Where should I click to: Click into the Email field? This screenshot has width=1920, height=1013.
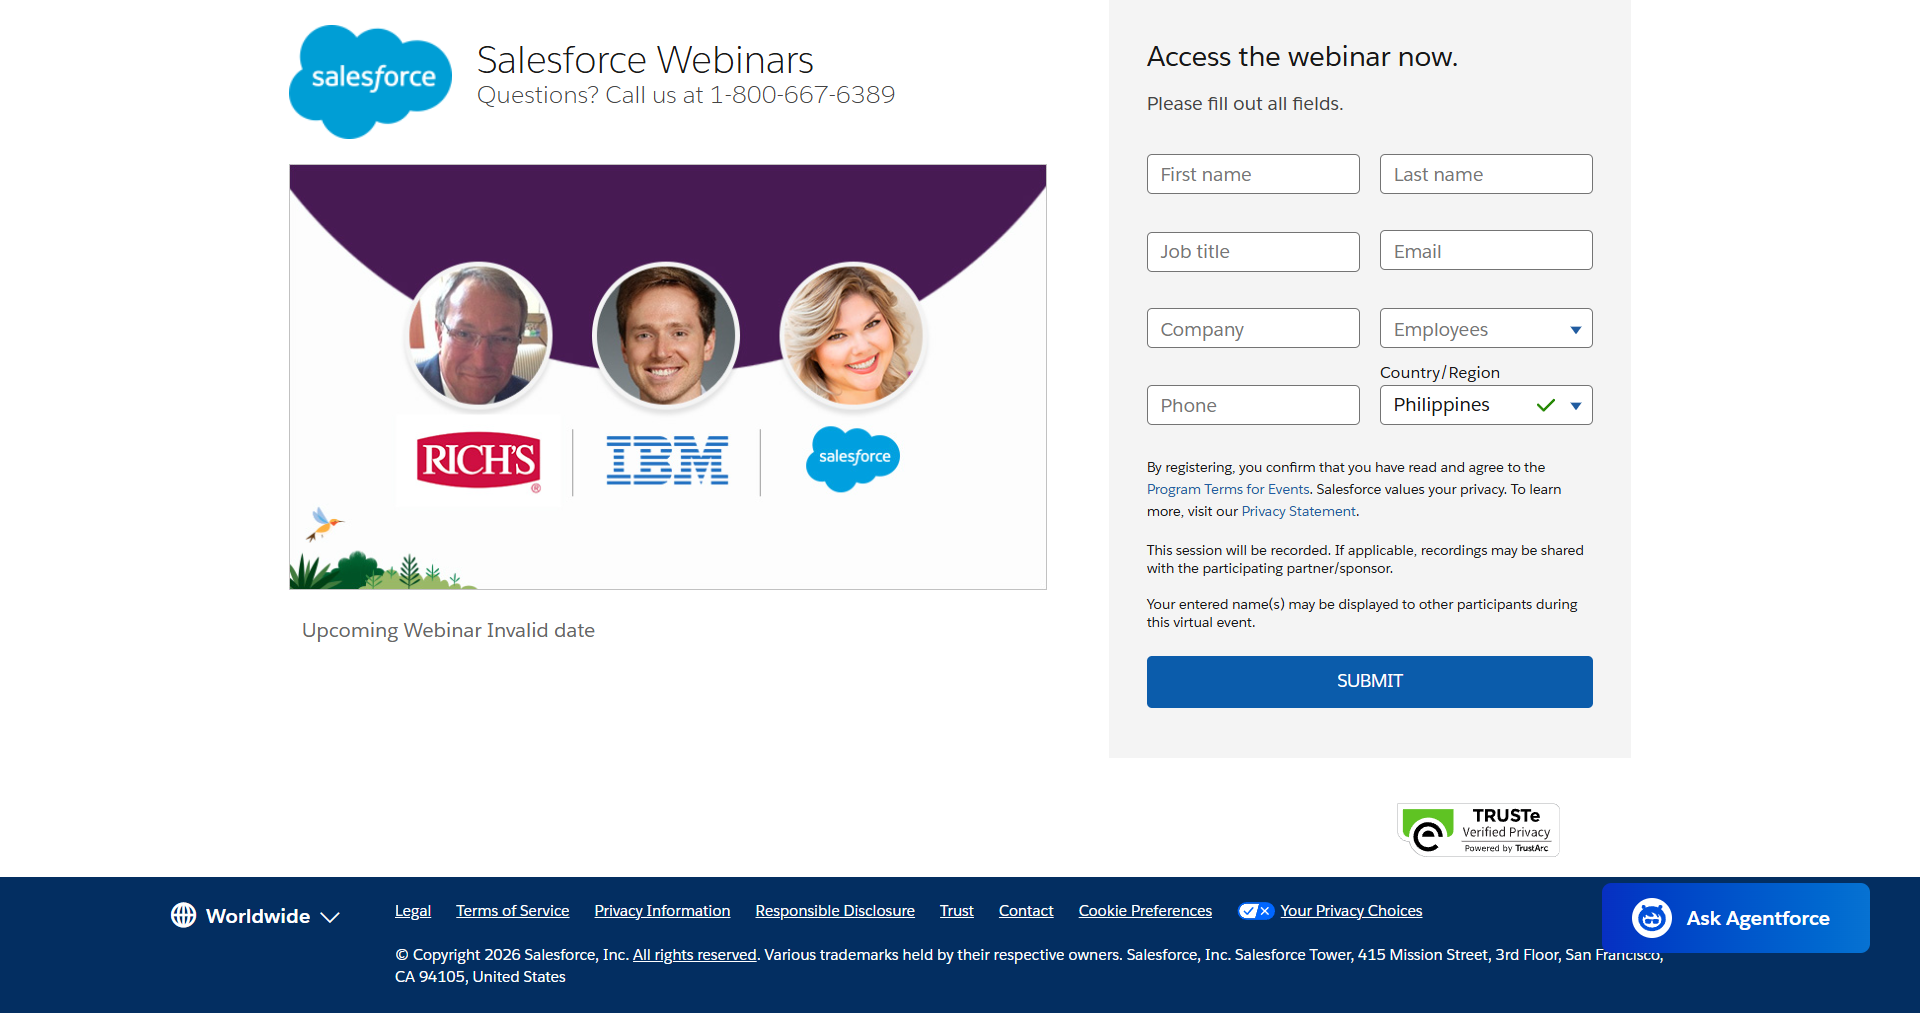1485,251
